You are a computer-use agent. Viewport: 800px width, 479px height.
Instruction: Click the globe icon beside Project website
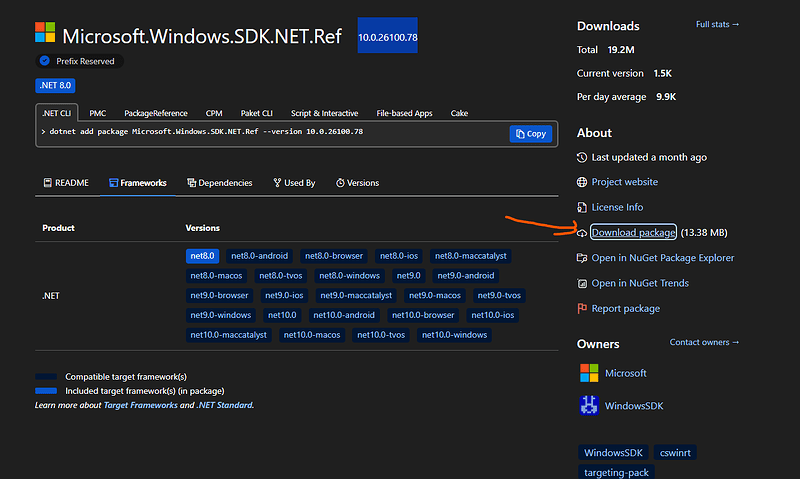pyautogui.click(x=583, y=182)
